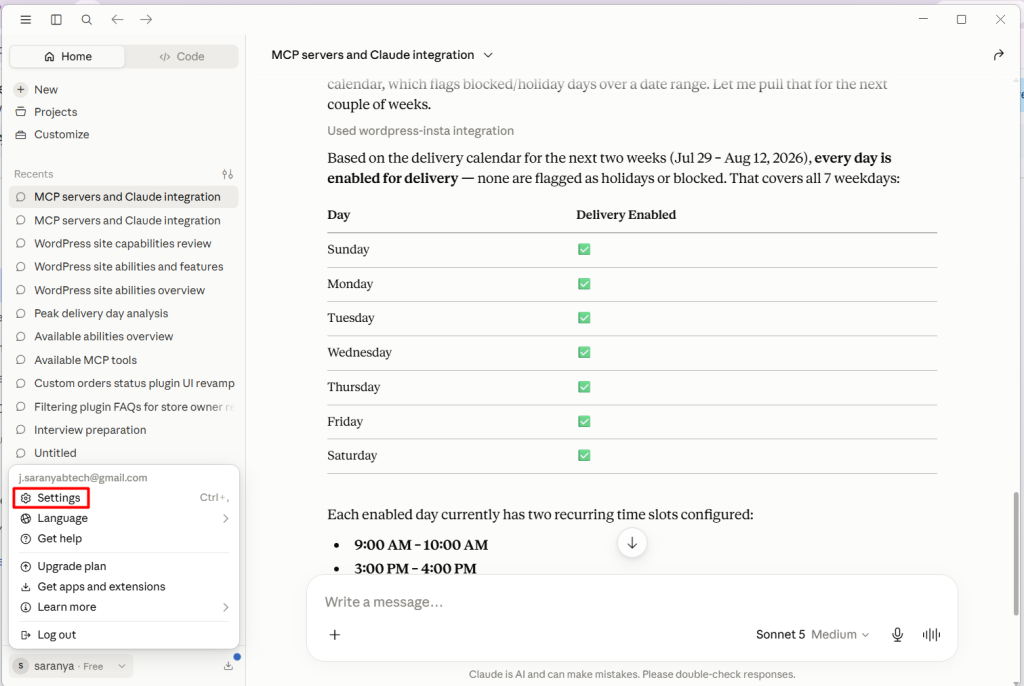Open Available MCP tools chat
The height and width of the screenshot is (686, 1024).
pos(124,360)
